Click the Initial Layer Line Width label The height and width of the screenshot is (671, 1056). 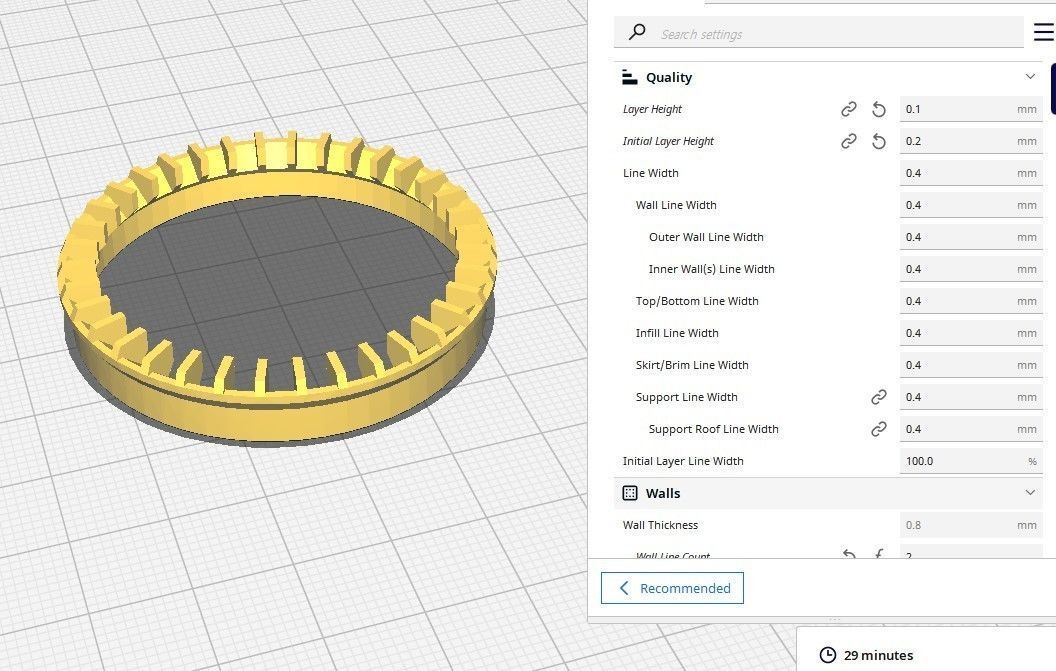point(683,461)
